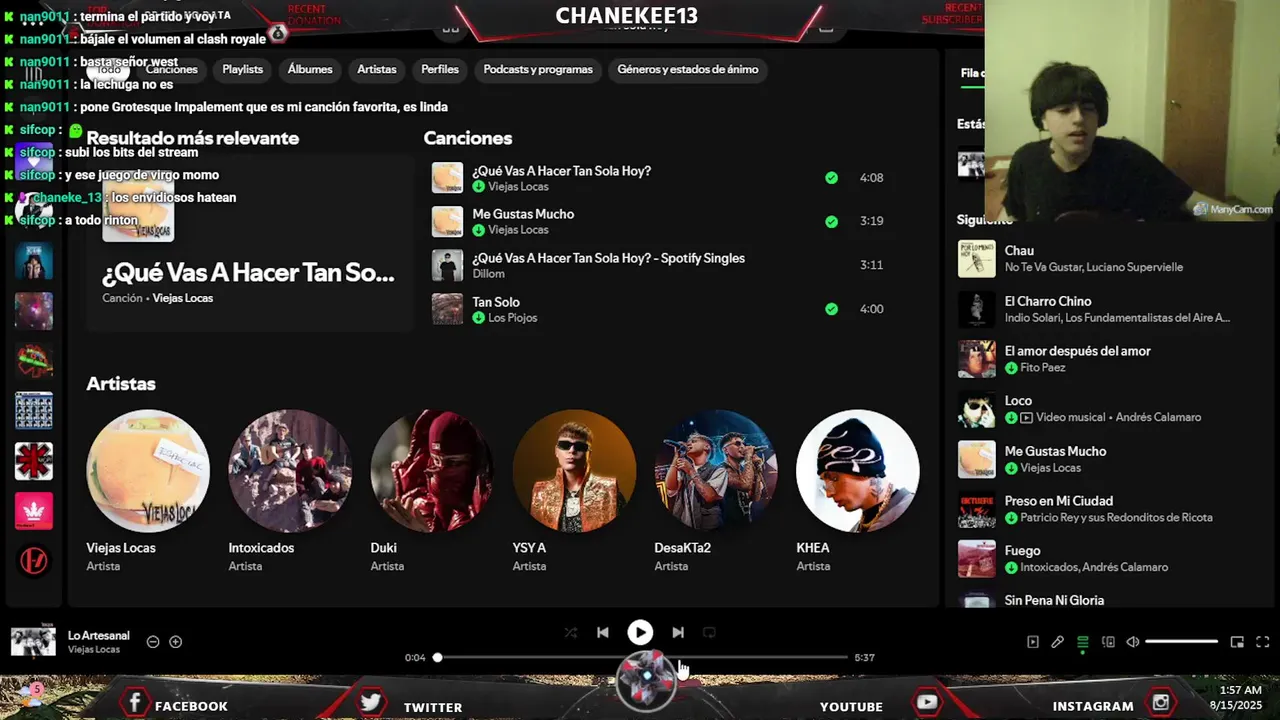Click the Instagram icon in overlay
The height and width of the screenshot is (720, 1280).
click(x=1161, y=703)
